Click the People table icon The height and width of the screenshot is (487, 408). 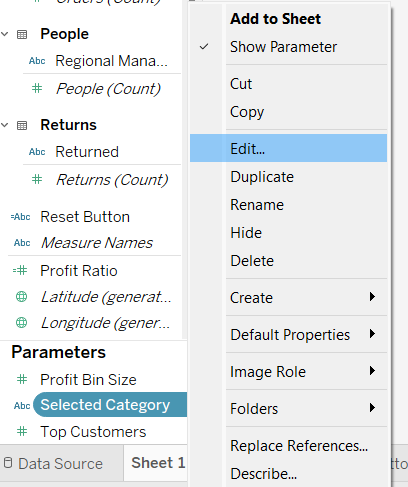[22, 34]
